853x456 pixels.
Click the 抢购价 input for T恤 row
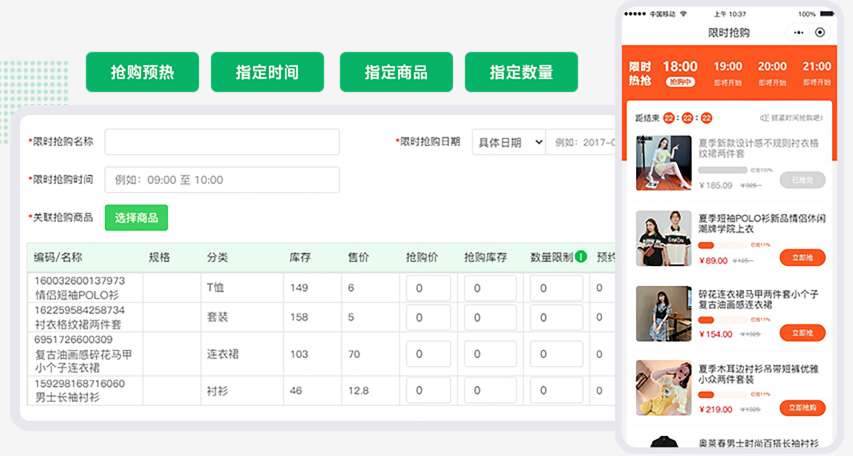(x=428, y=288)
